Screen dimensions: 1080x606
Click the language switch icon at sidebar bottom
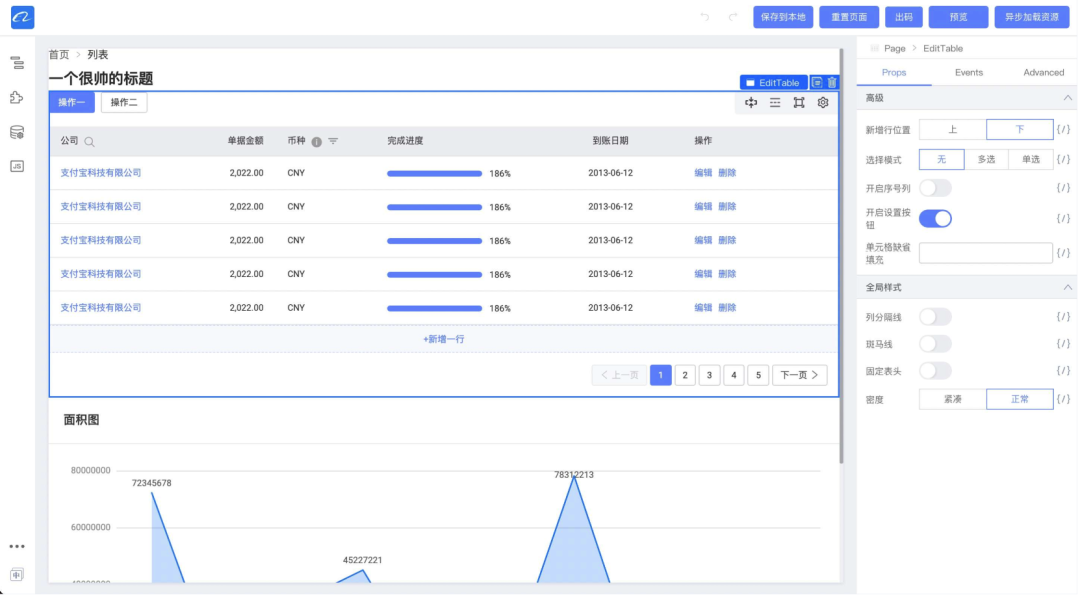(17, 575)
